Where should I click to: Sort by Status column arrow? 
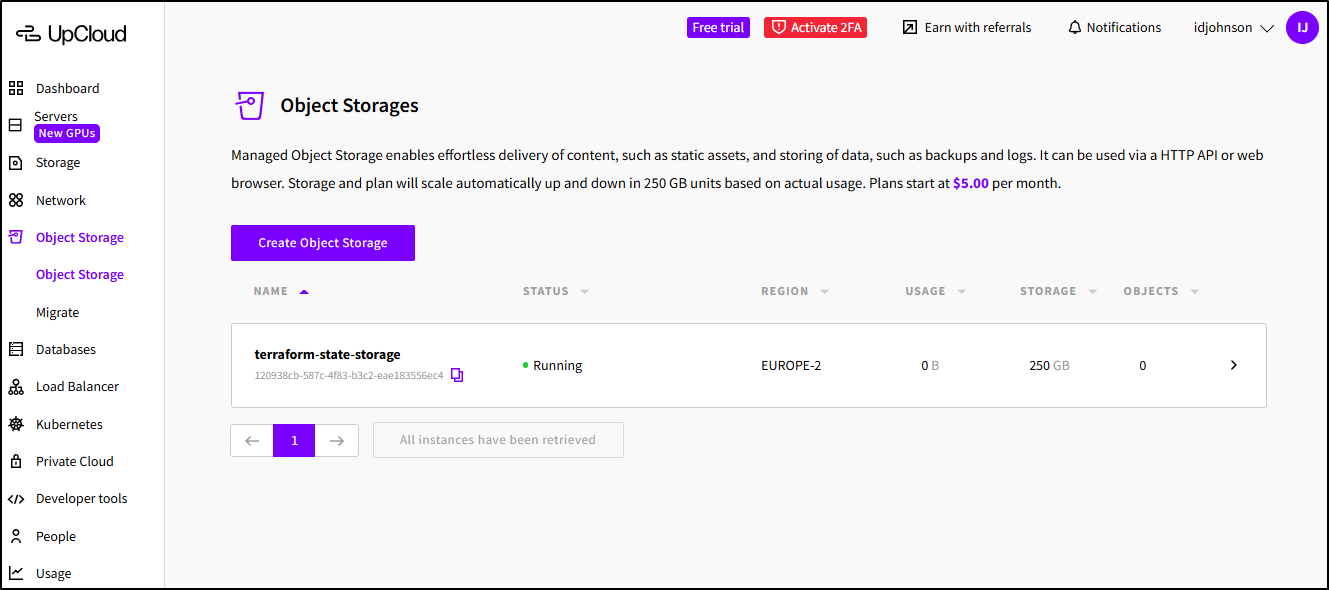coord(585,292)
